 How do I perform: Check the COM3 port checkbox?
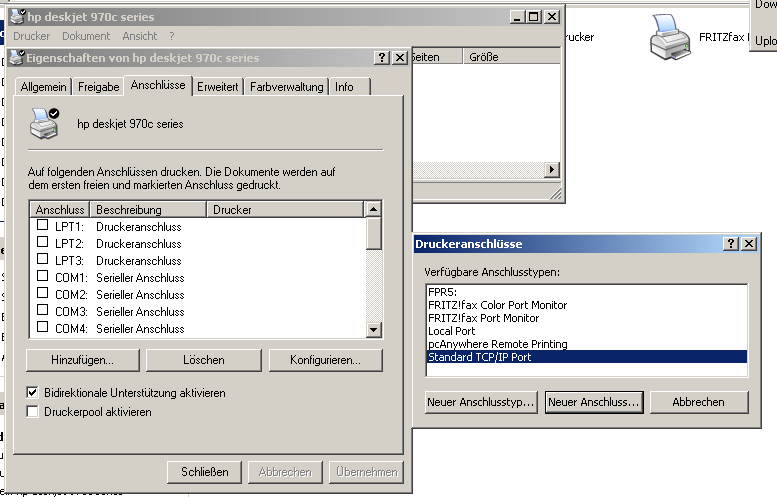43,310
